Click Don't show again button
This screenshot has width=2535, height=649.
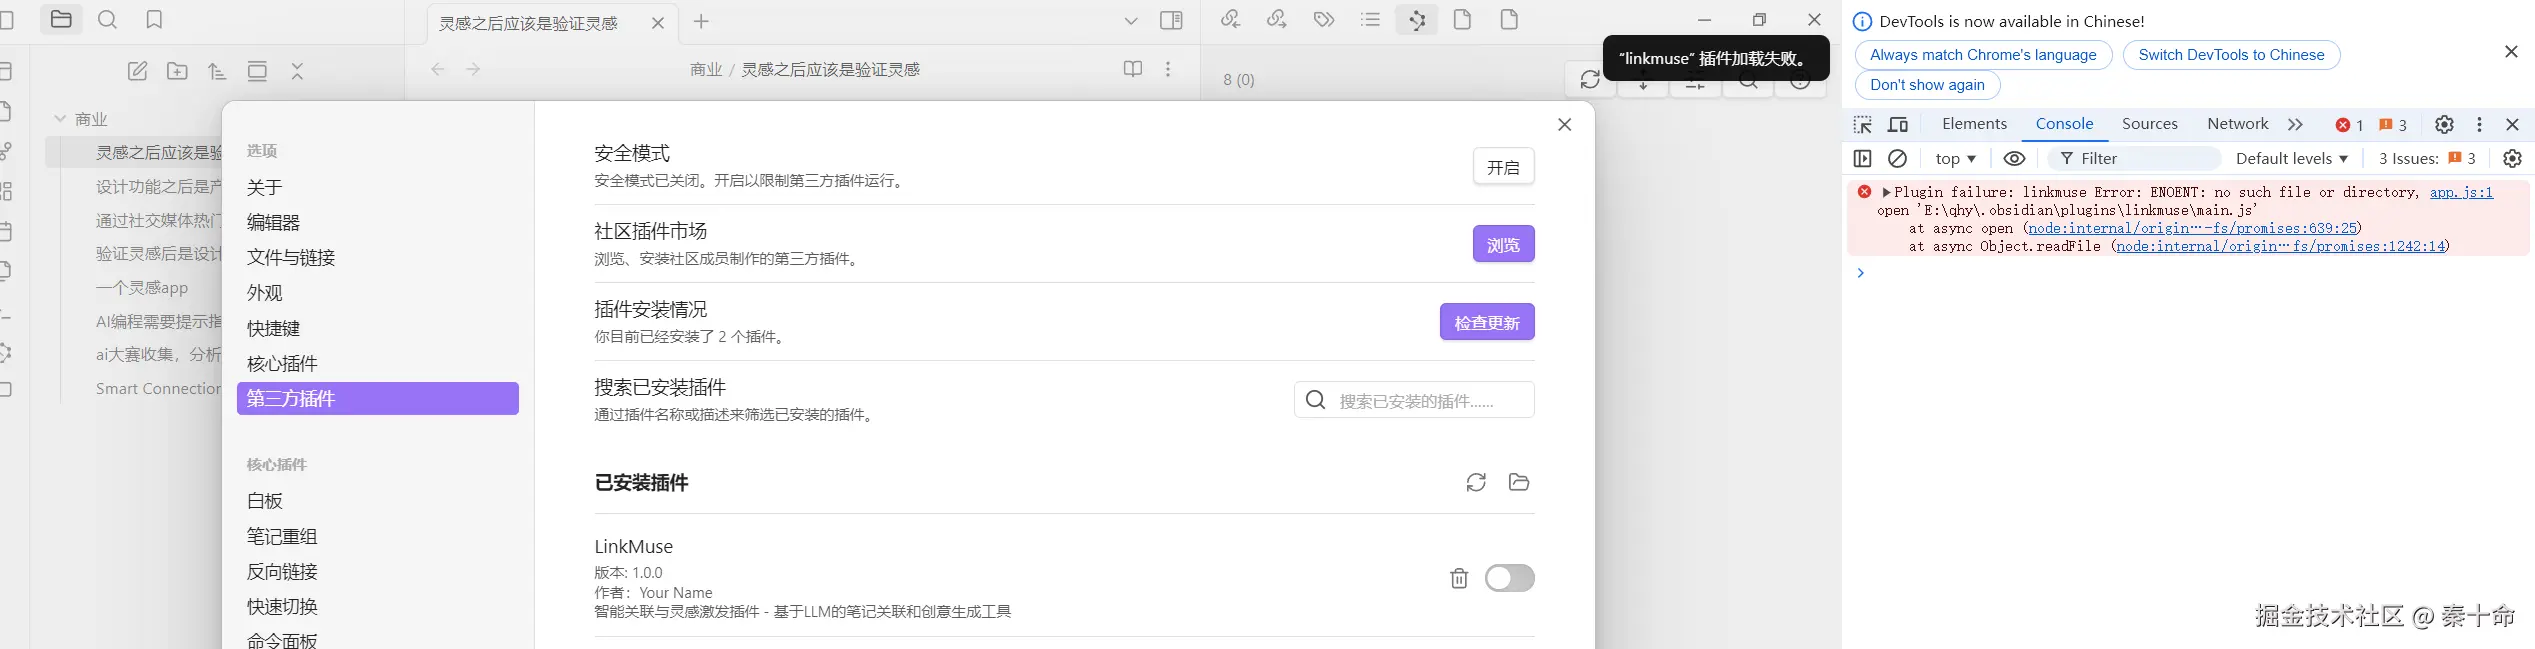1927,85
